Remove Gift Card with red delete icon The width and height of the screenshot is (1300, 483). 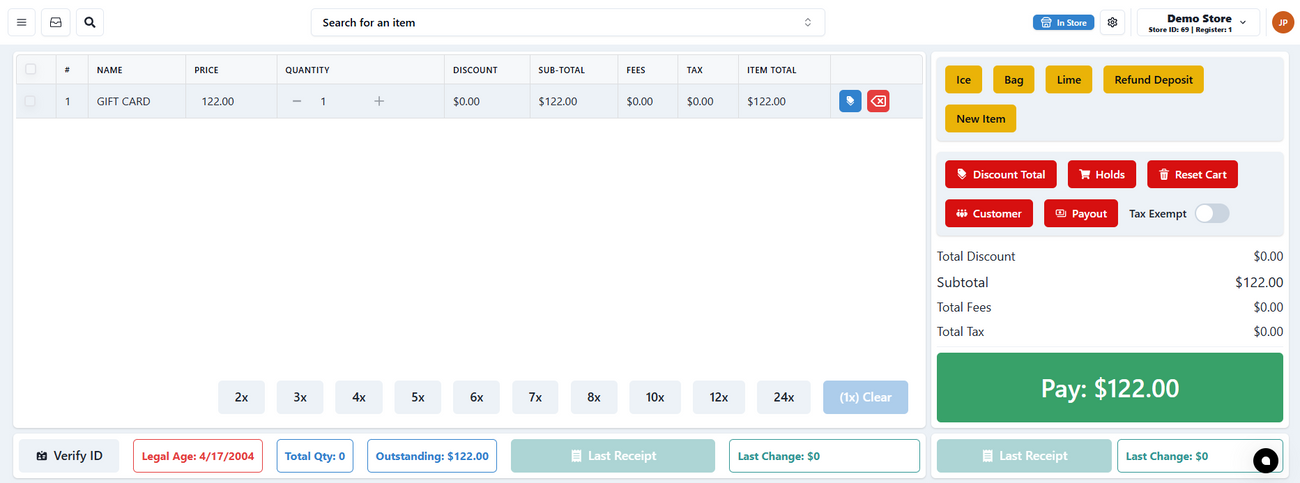[x=878, y=101]
